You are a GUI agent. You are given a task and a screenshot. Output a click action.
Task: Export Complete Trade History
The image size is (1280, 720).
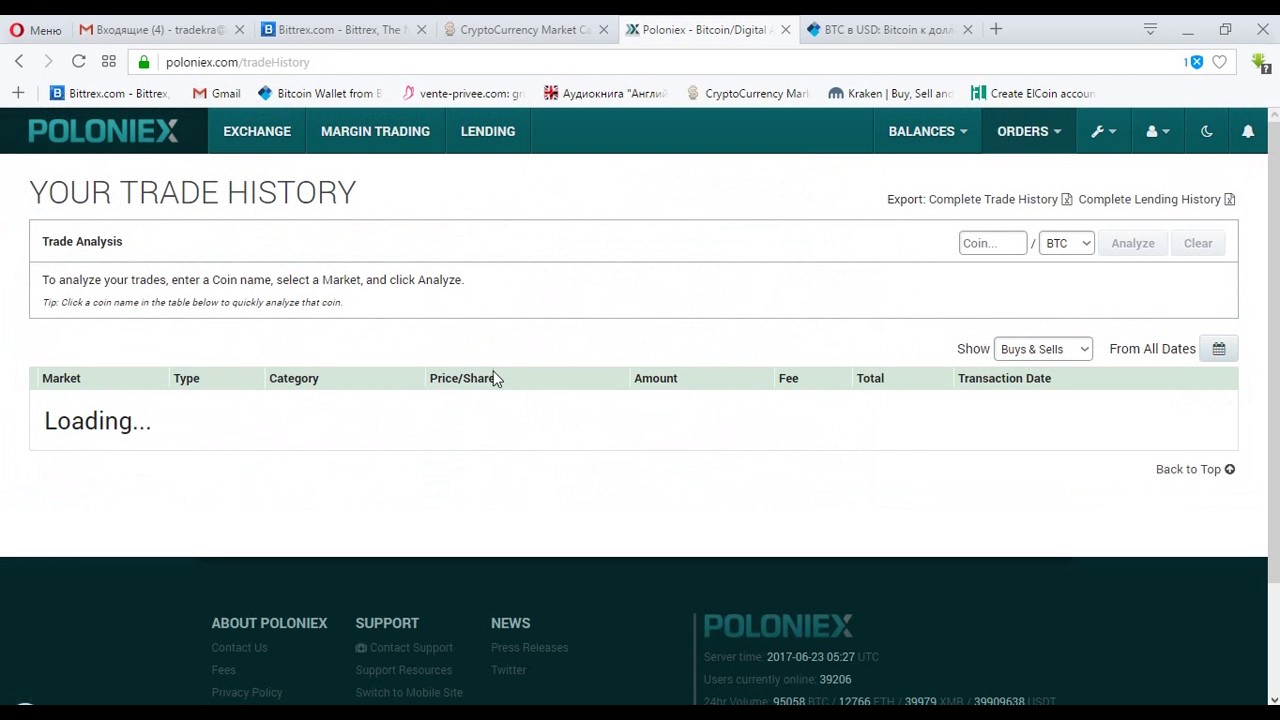tap(993, 199)
